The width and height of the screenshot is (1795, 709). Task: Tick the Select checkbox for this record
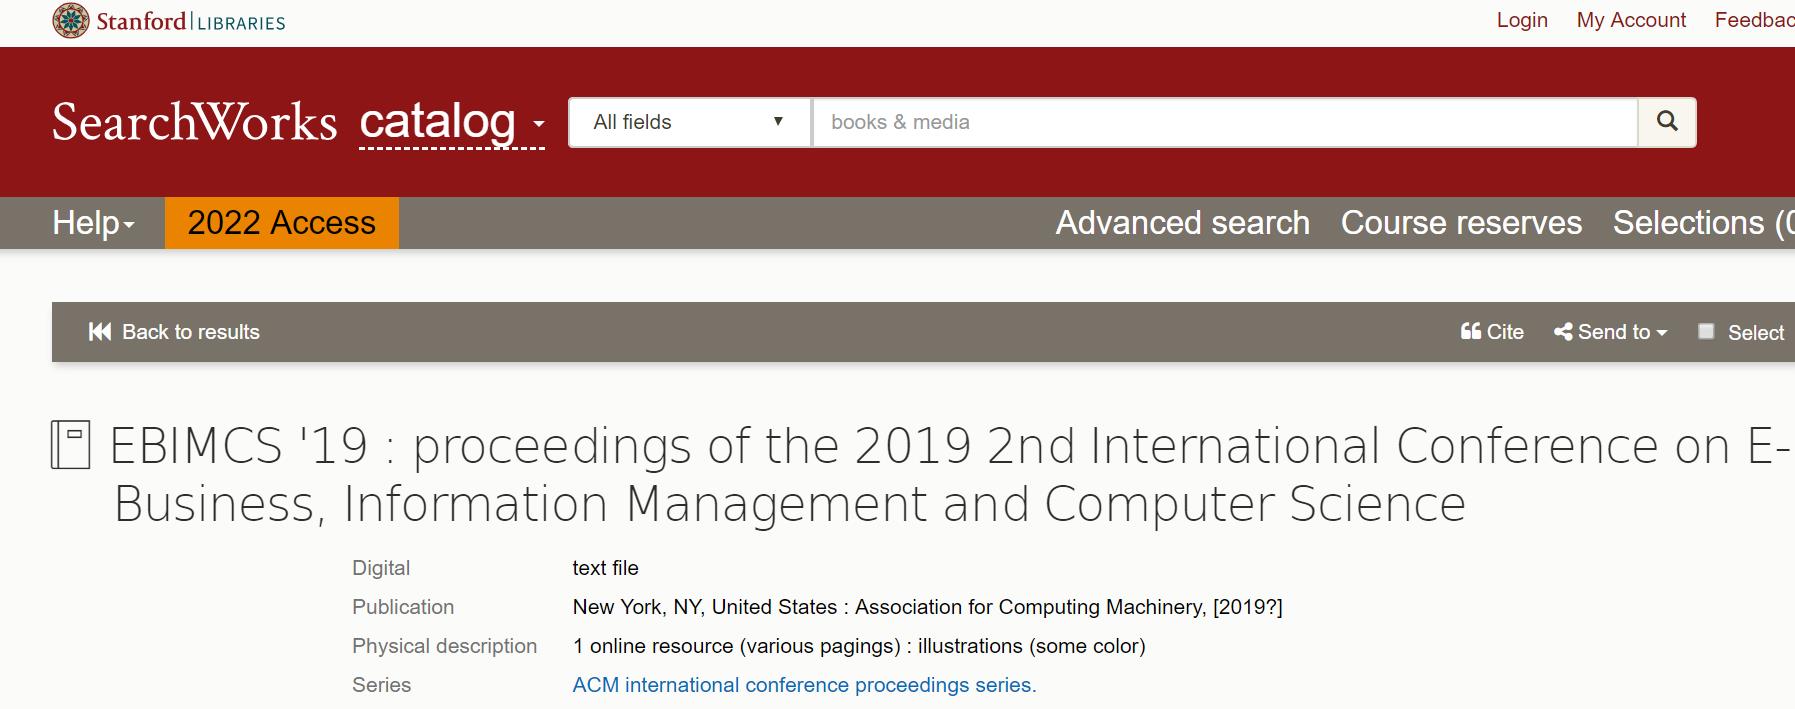pyautogui.click(x=1707, y=331)
